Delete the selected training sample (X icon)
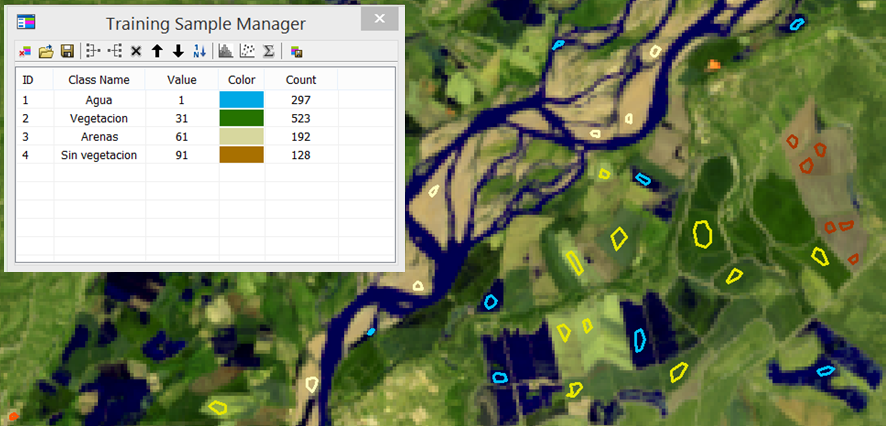Viewport: 886px width, 426px height. pos(136,51)
